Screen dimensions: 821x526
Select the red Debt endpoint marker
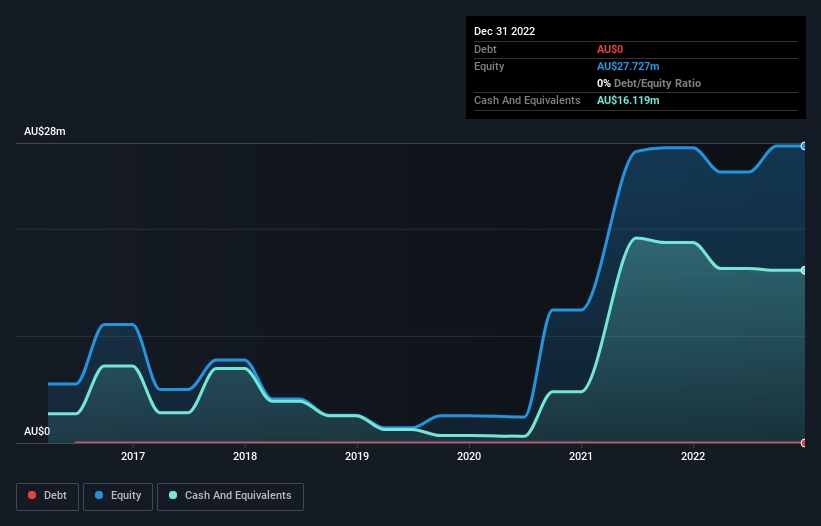click(x=804, y=443)
